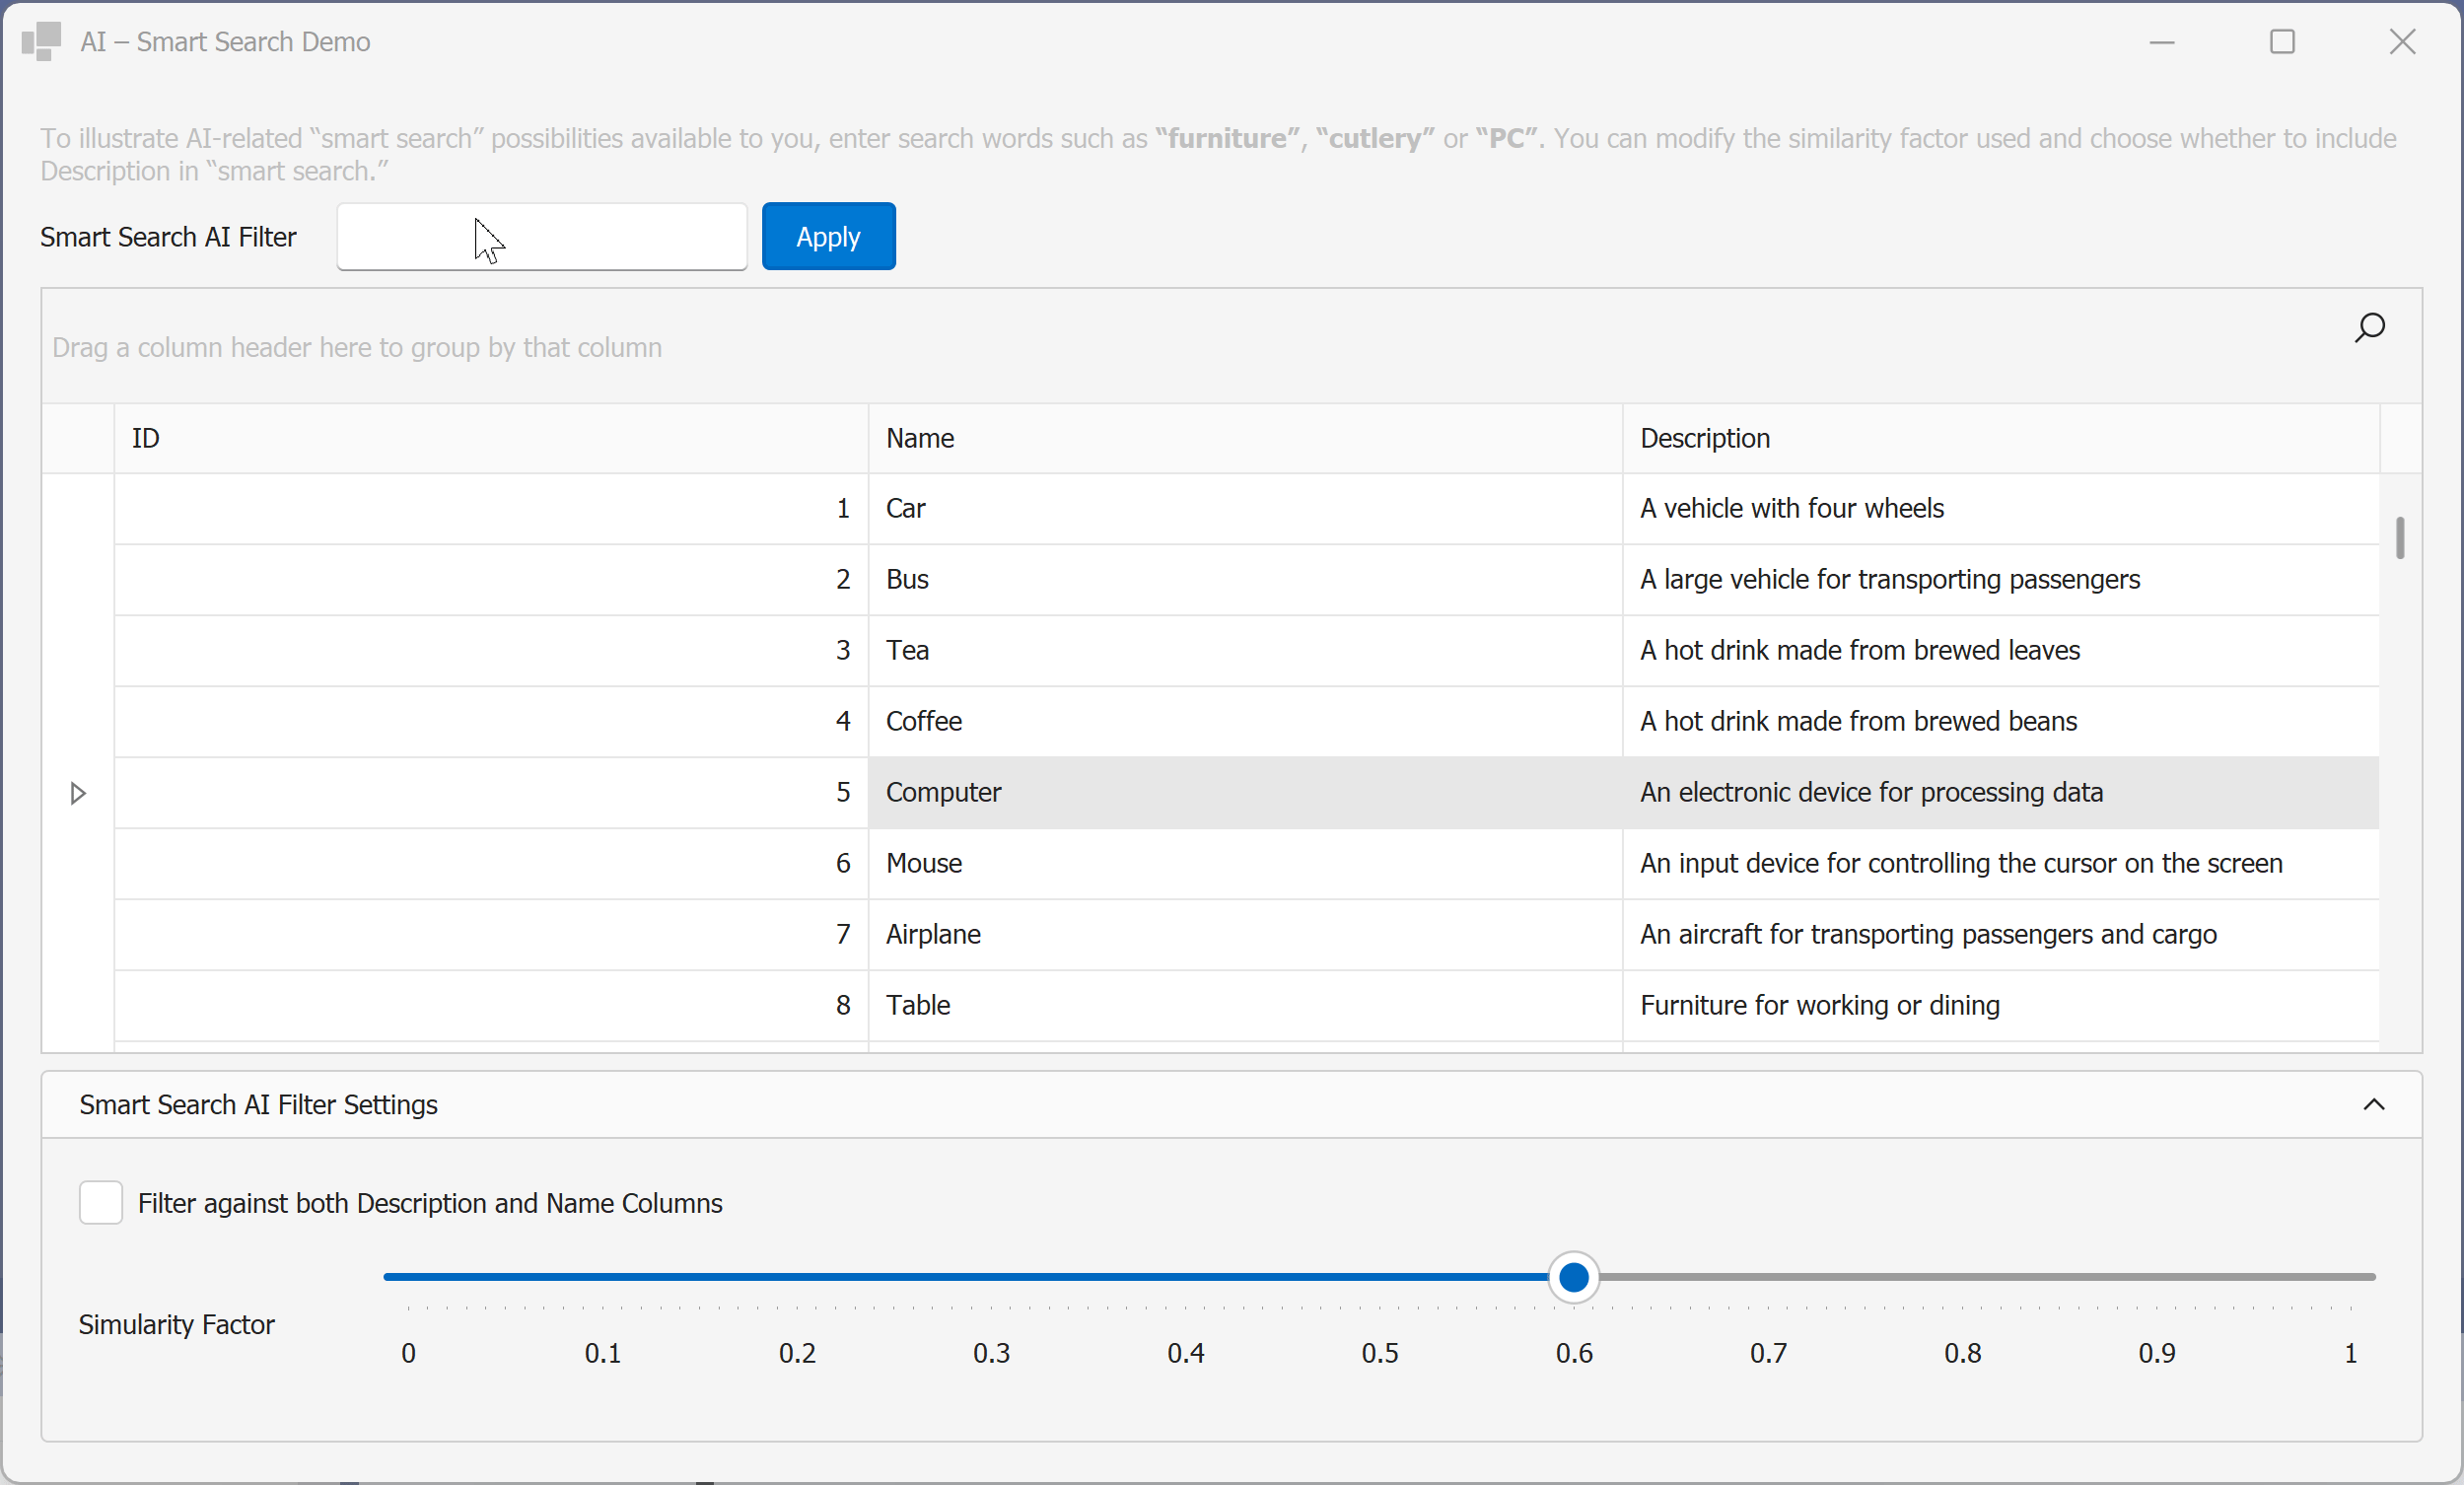Click the ID cell of the Table row
This screenshot has width=2464, height=1485.
tap(491, 1006)
